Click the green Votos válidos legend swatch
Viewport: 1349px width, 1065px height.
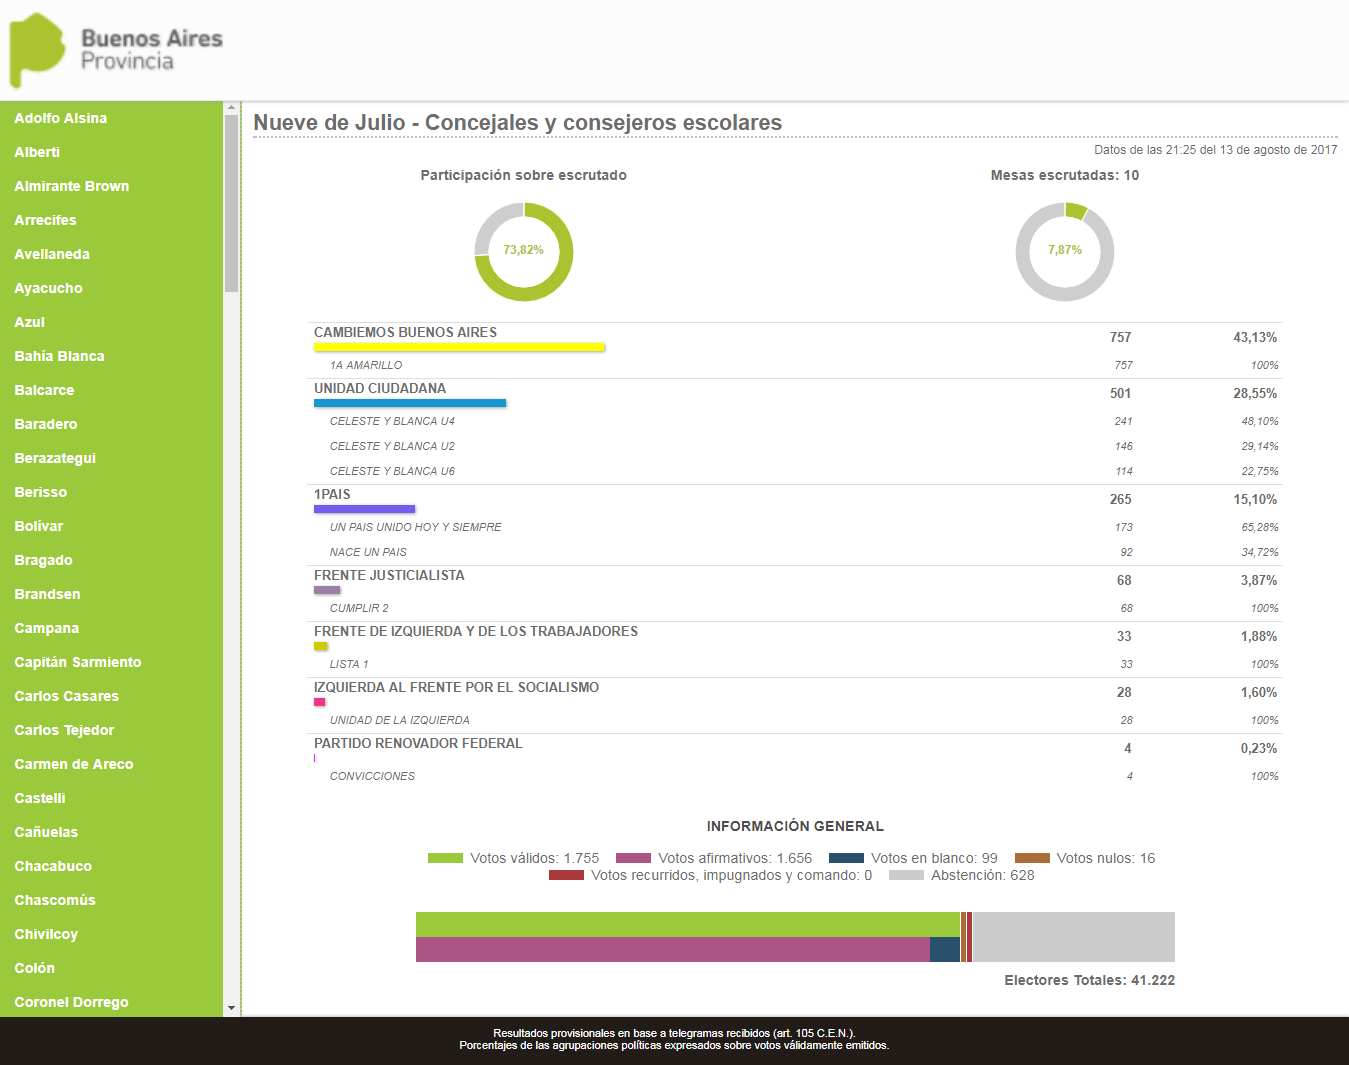445,858
